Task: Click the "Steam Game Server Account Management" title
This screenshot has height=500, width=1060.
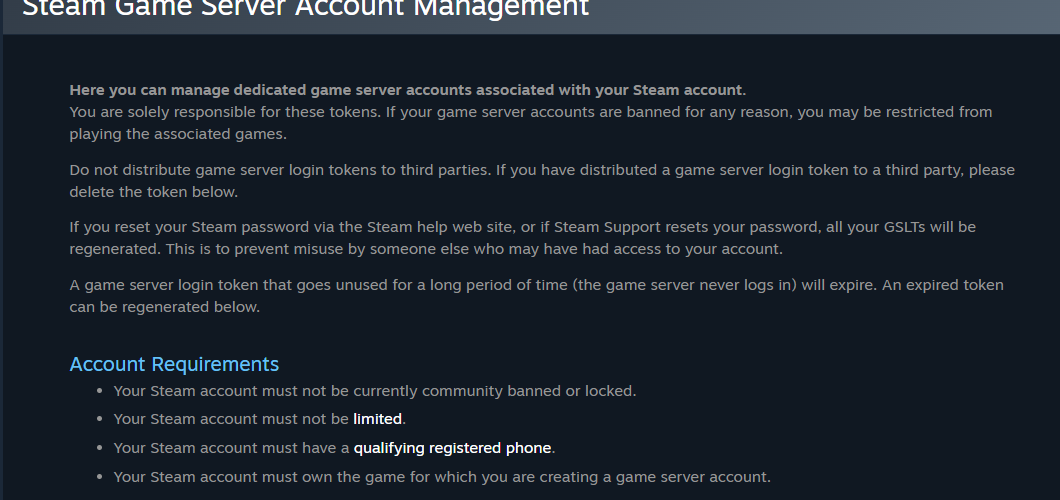Action: click(x=306, y=8)
